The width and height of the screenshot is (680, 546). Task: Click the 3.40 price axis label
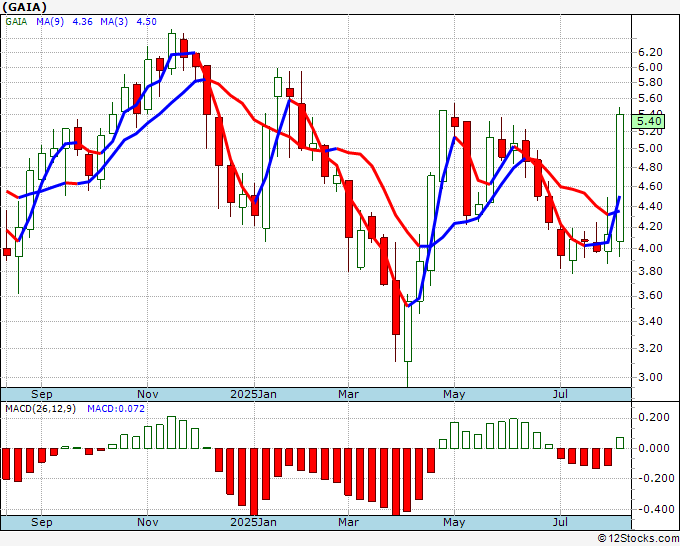(650, 321)
